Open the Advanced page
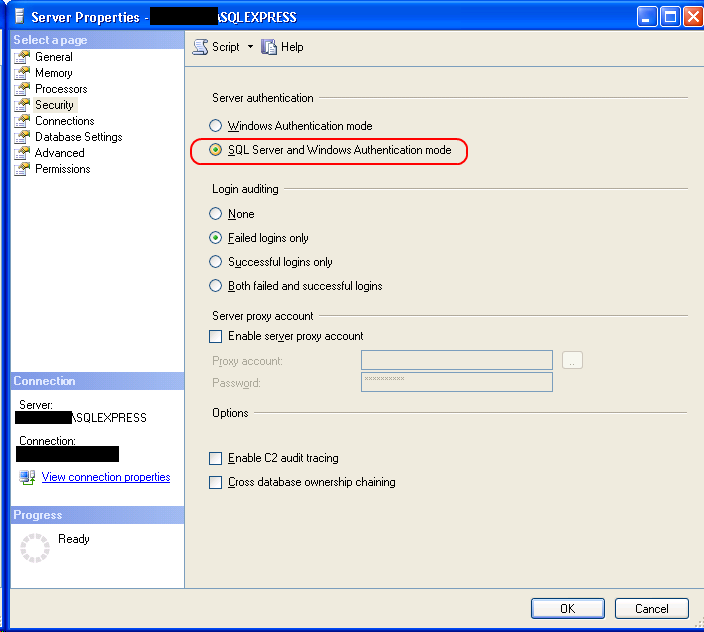Viewport: 704px width, 632px height. pos(60,153)
